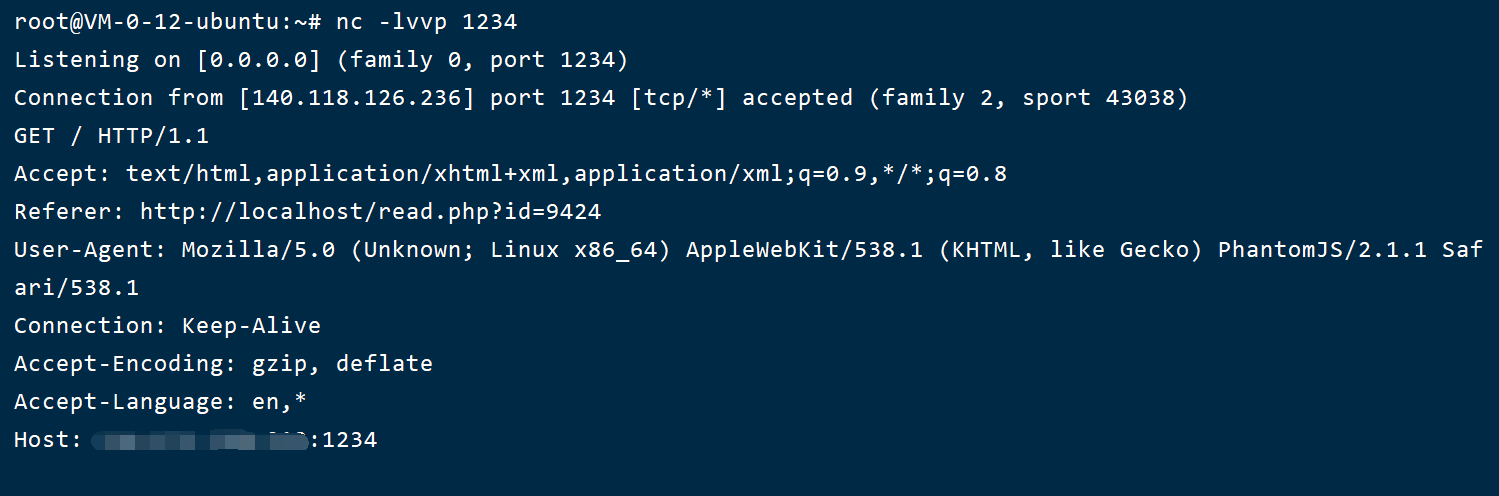Click the nc -lvvp 1234 command
The image size is (1499, 496).
click(x=427, y=21)
